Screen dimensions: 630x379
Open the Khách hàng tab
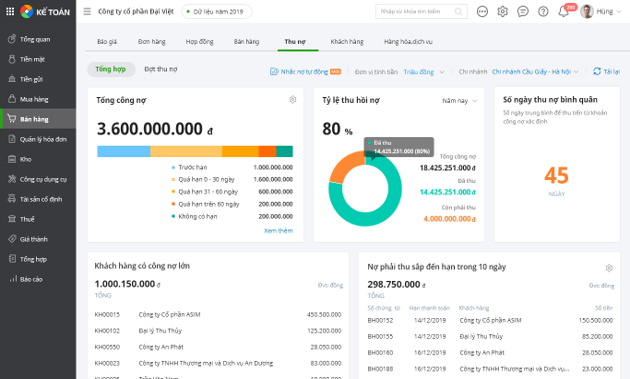tap(347, 41)
